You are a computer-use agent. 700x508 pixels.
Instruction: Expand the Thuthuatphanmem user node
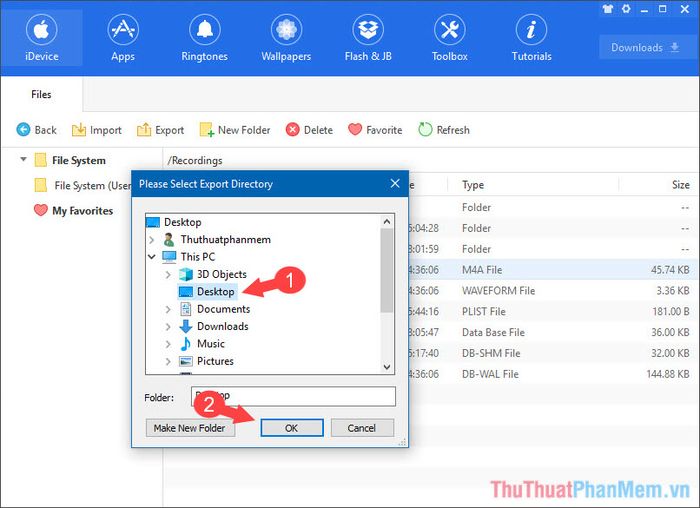152,240
